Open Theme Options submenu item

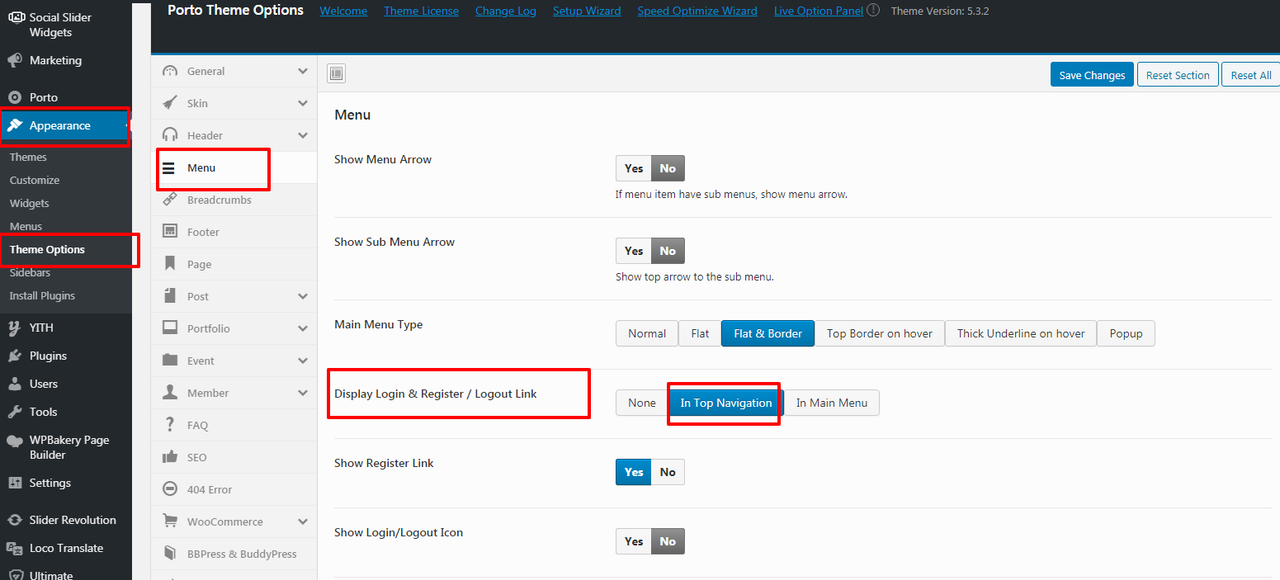coord(47,249)
